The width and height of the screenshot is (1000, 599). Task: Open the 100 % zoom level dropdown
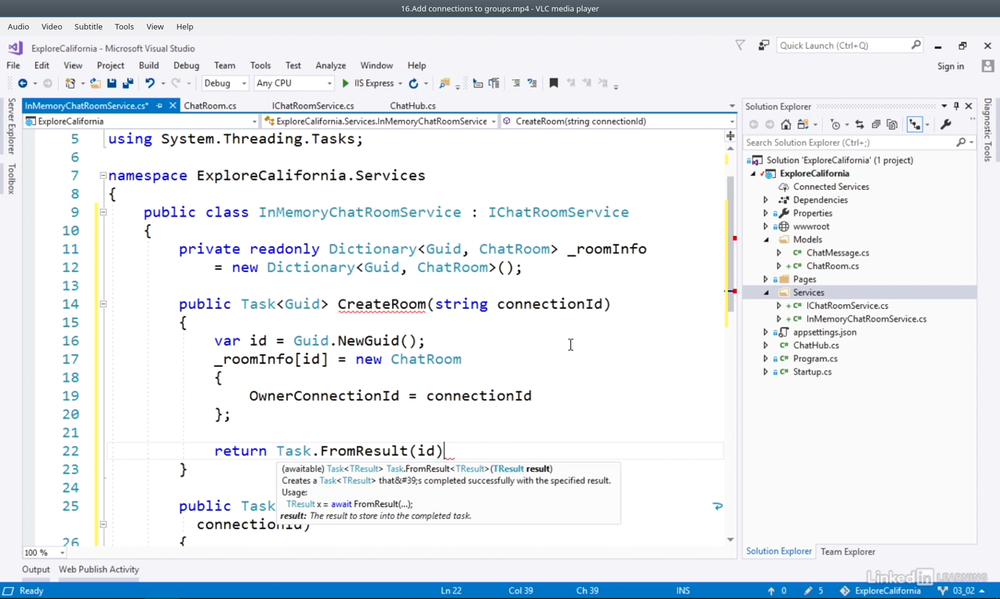44,552
